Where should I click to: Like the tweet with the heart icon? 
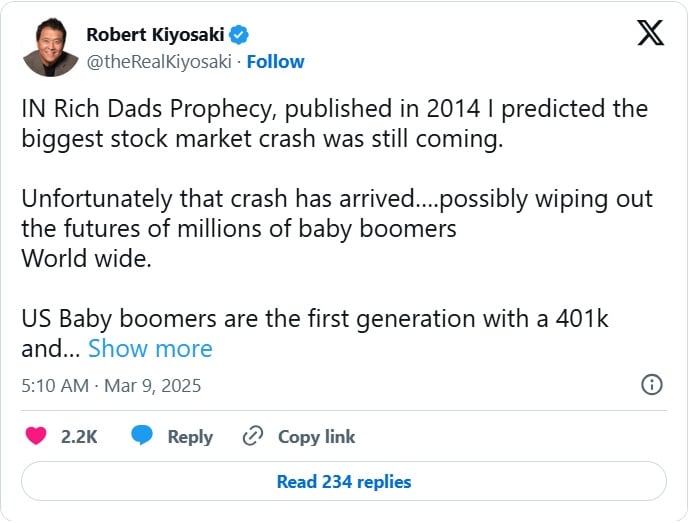point(36,436)
